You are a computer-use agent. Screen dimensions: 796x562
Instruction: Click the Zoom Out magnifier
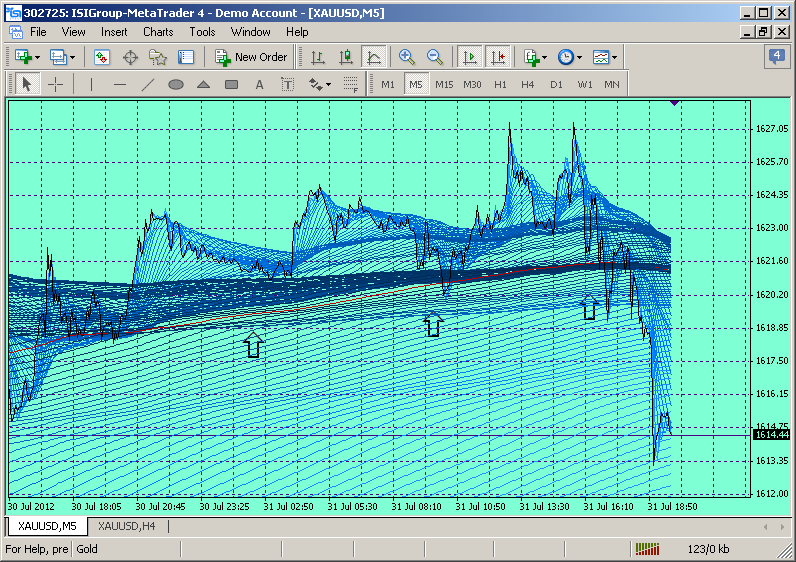point(435,57)
